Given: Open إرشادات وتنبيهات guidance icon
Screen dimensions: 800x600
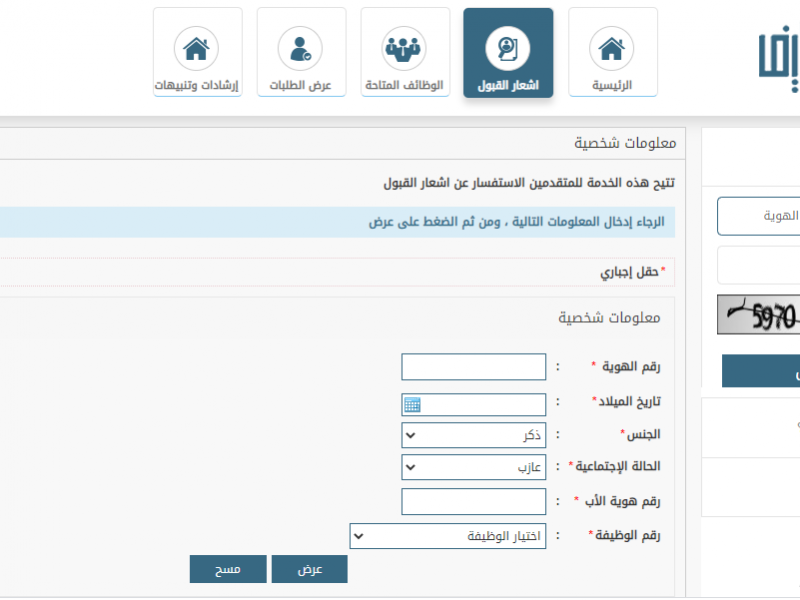Looking at the screenshot, I should click(197, 49).
